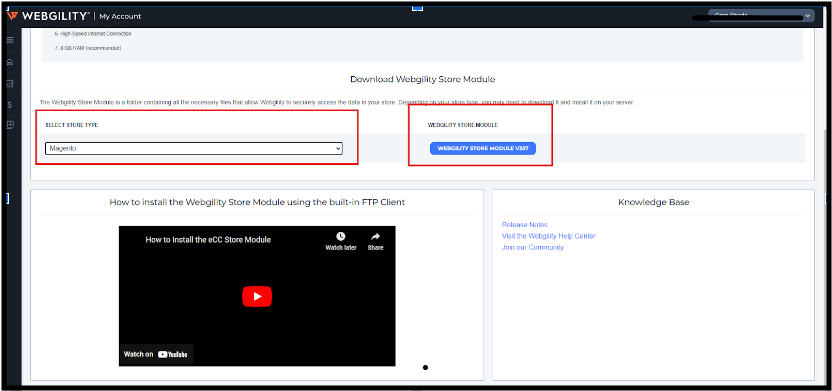Click '7. 8 GB RAM (recommended)' text

tap(88, 48)
